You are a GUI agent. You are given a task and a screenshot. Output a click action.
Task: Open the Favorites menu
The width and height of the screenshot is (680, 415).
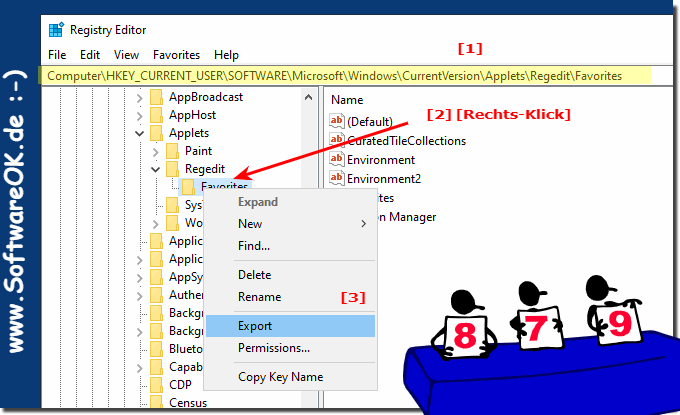[x=176, y=55]
